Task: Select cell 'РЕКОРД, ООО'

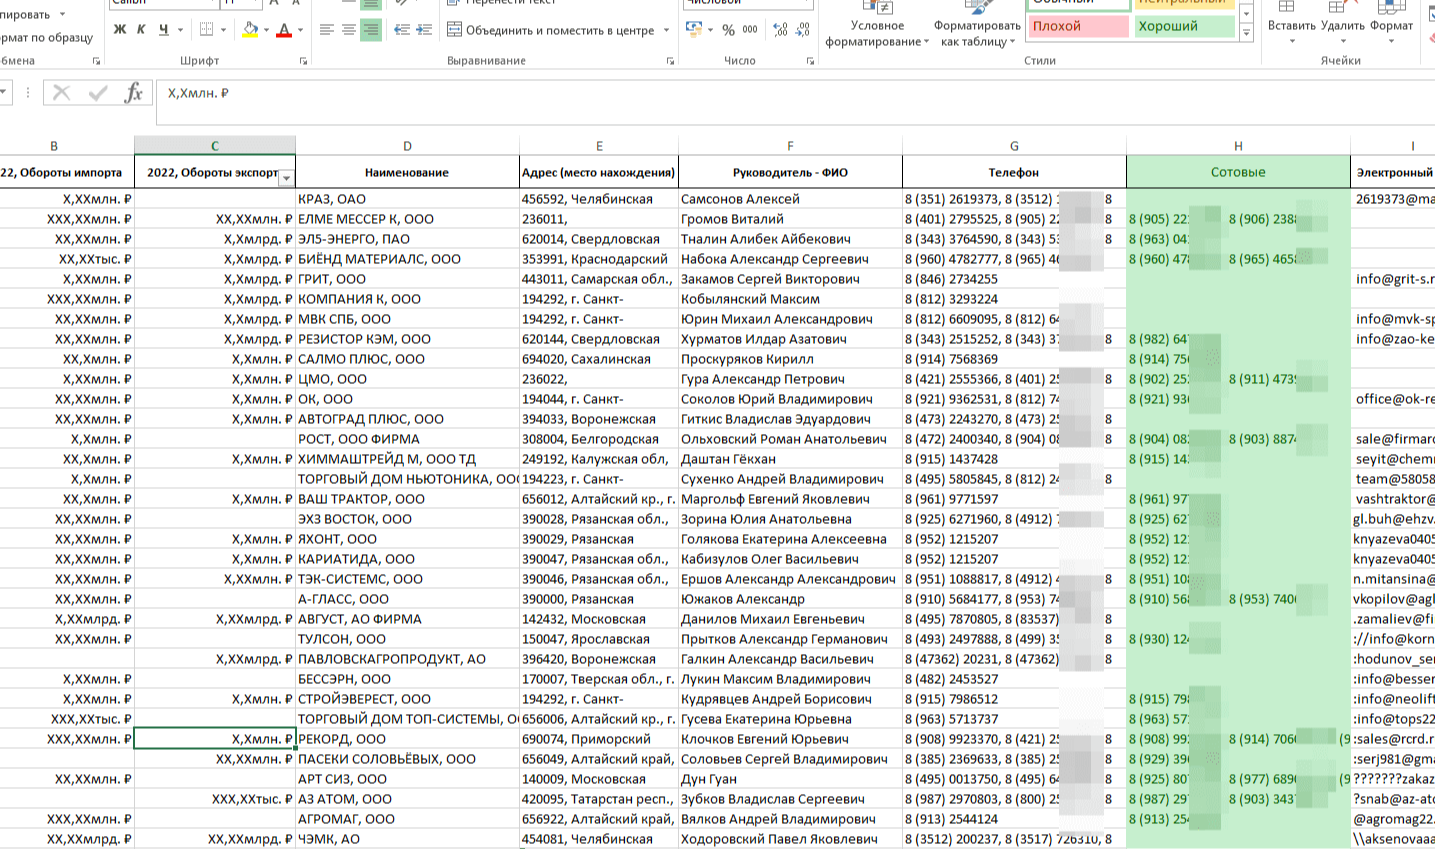Action: click(407, 739)
